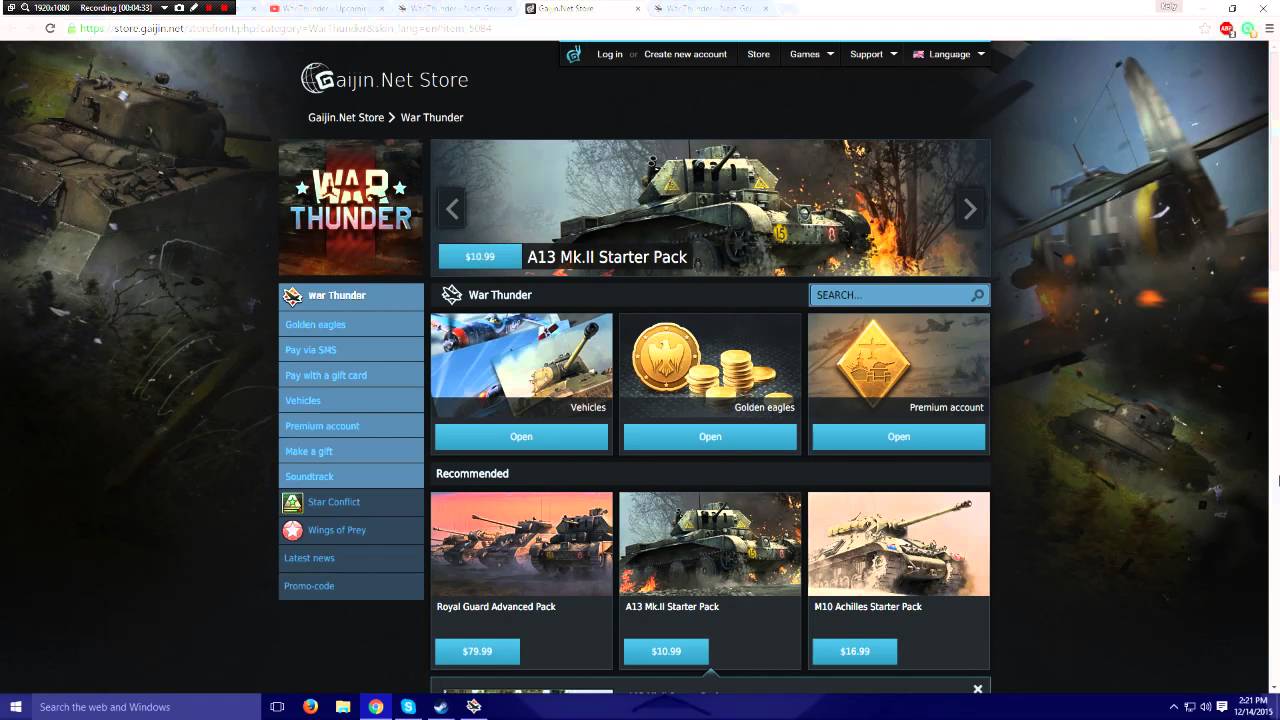Click the $10.99 banner price button
1280x720 pixels.
(x=480, y=257)
